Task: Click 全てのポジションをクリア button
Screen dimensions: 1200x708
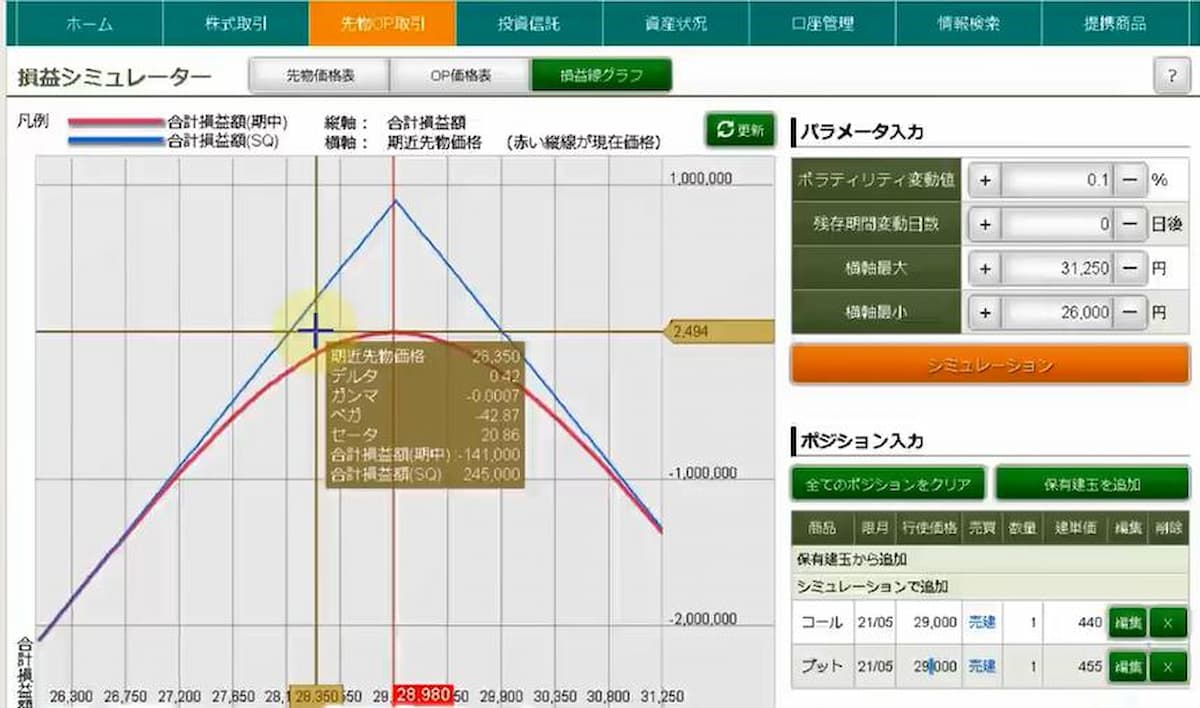Action: click(x=888, y=484)
